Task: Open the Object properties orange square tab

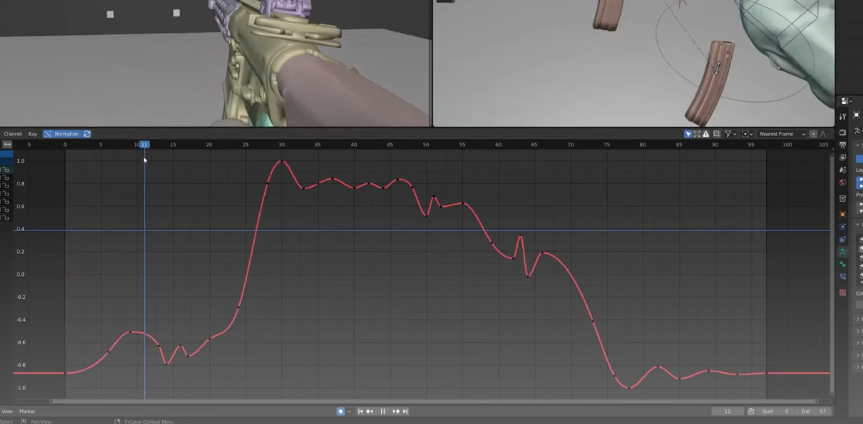Action: [x=843, y=214]
